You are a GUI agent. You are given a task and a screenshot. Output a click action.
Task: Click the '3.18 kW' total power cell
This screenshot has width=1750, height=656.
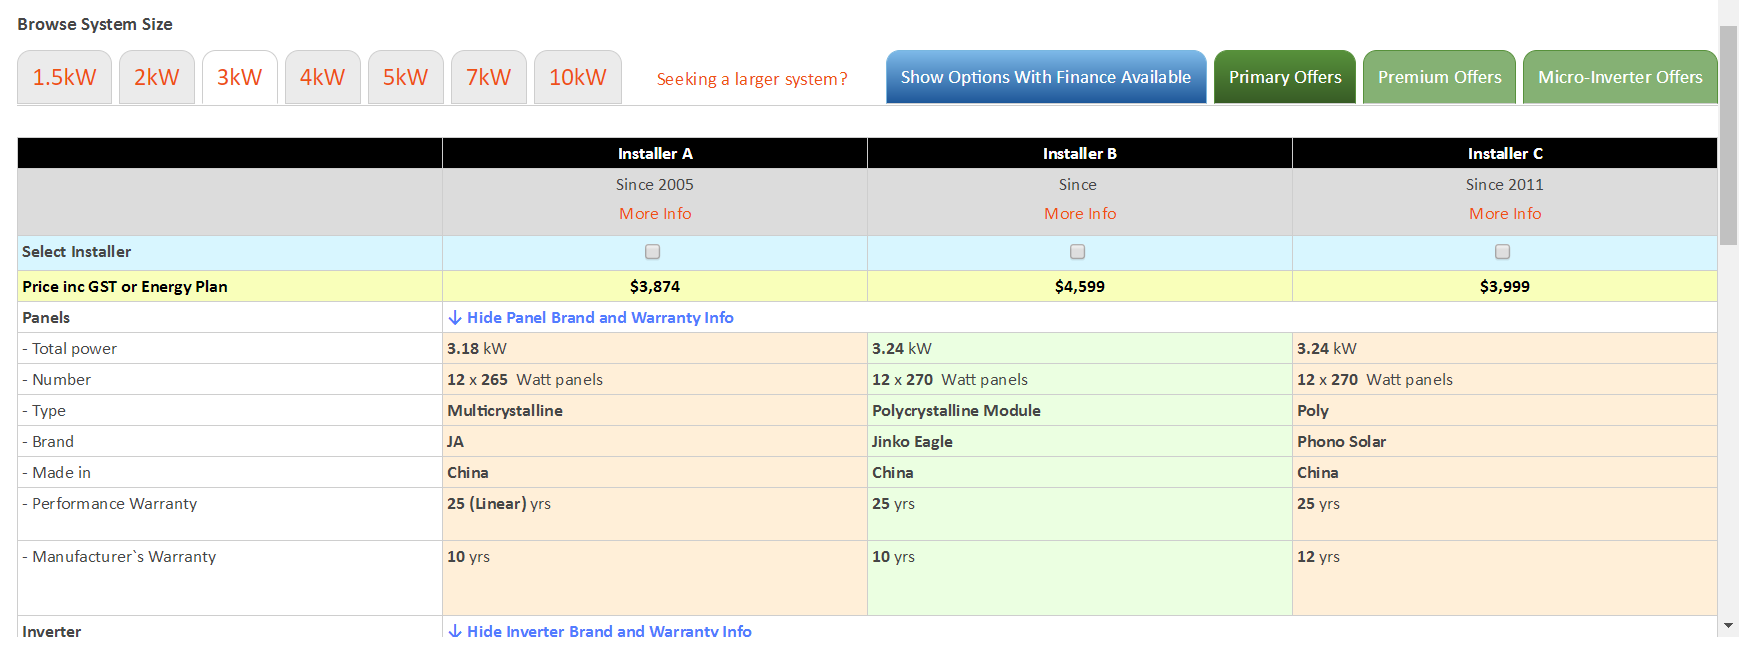[655, 348]
